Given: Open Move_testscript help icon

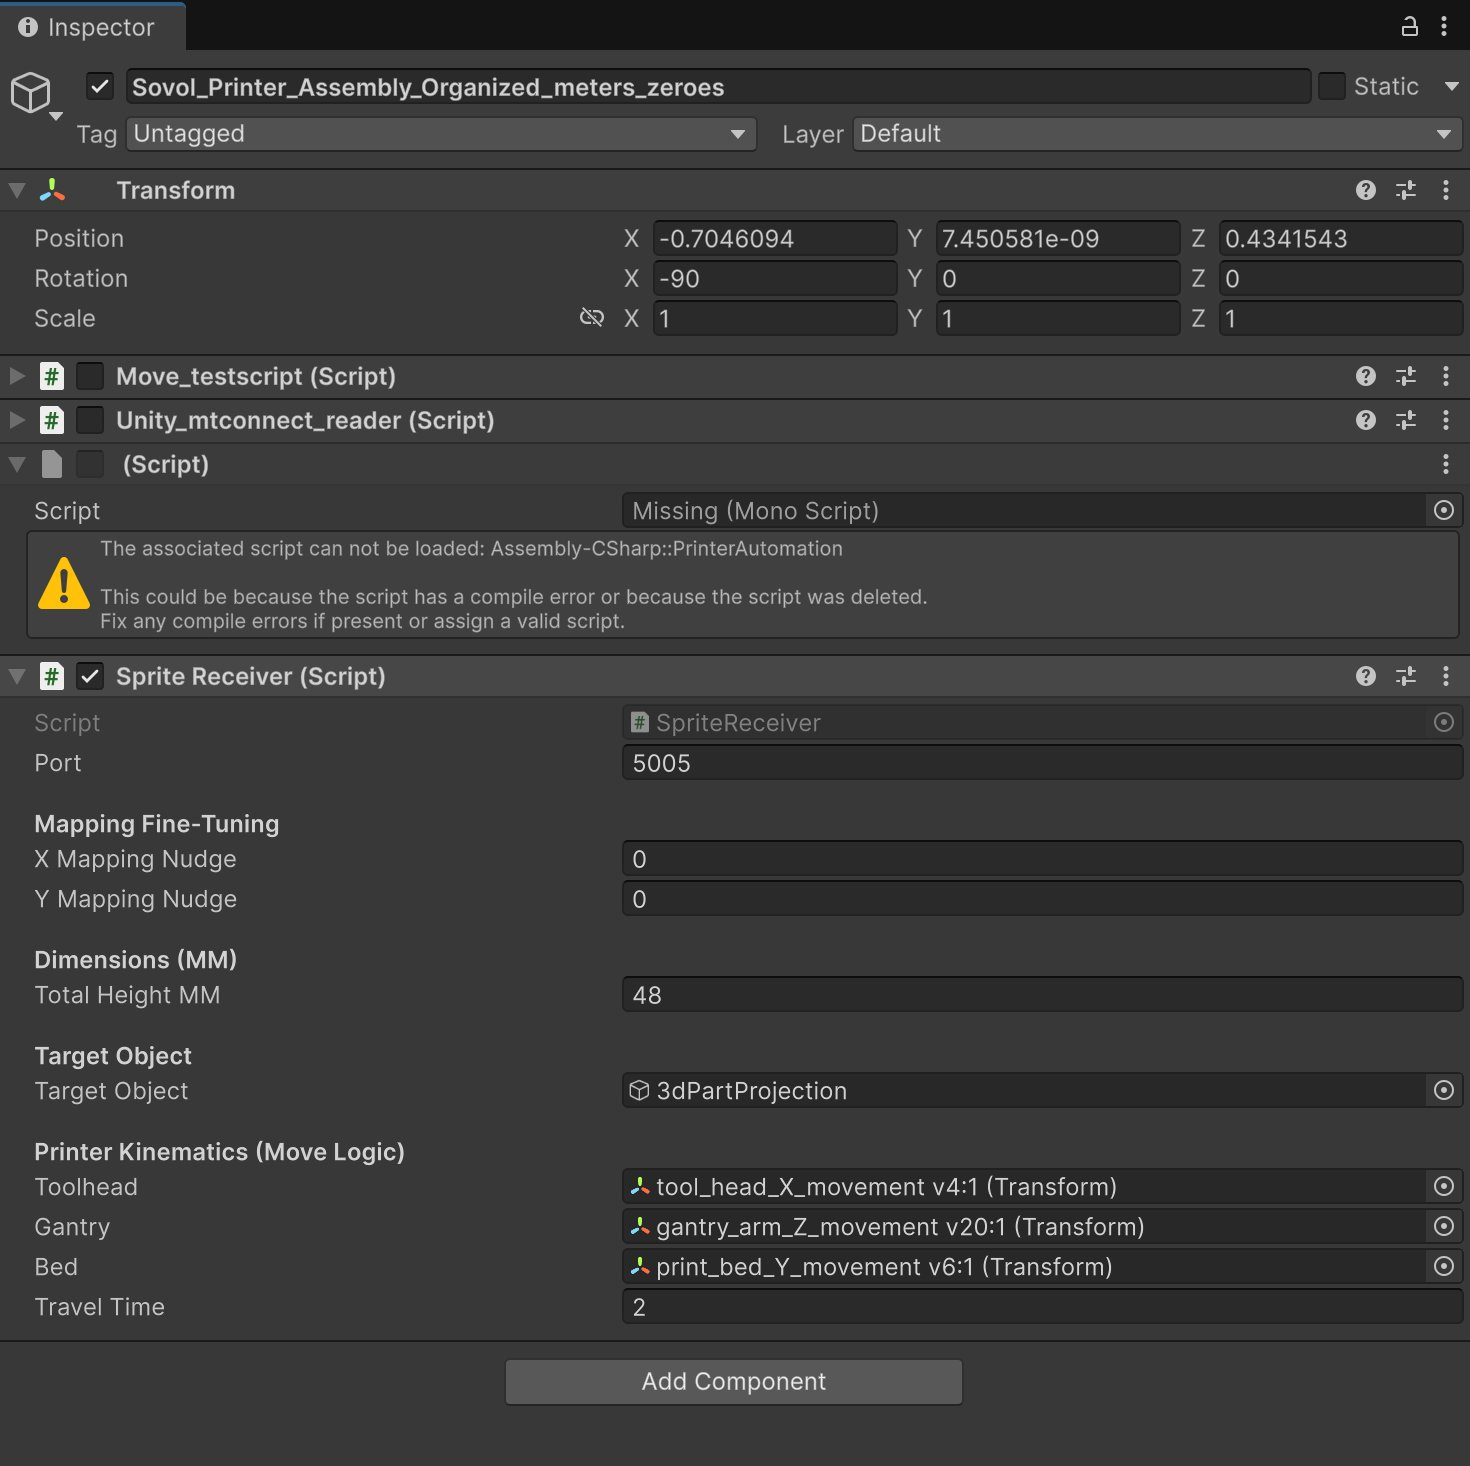Looking at the screenshot, I should pos(1366,376).
